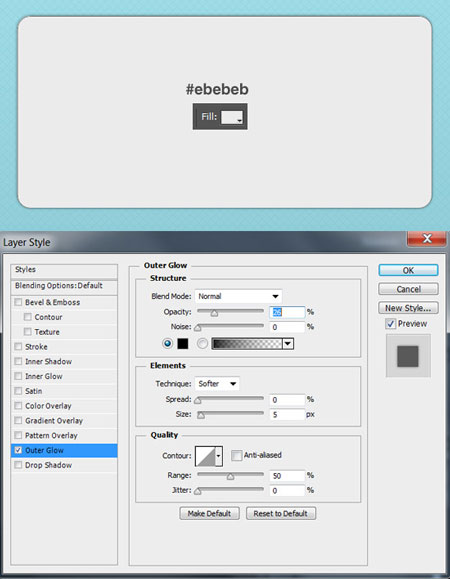450x579 pixels.
Task: Enable the Texture sub-option checkbox
Action: 28,332
